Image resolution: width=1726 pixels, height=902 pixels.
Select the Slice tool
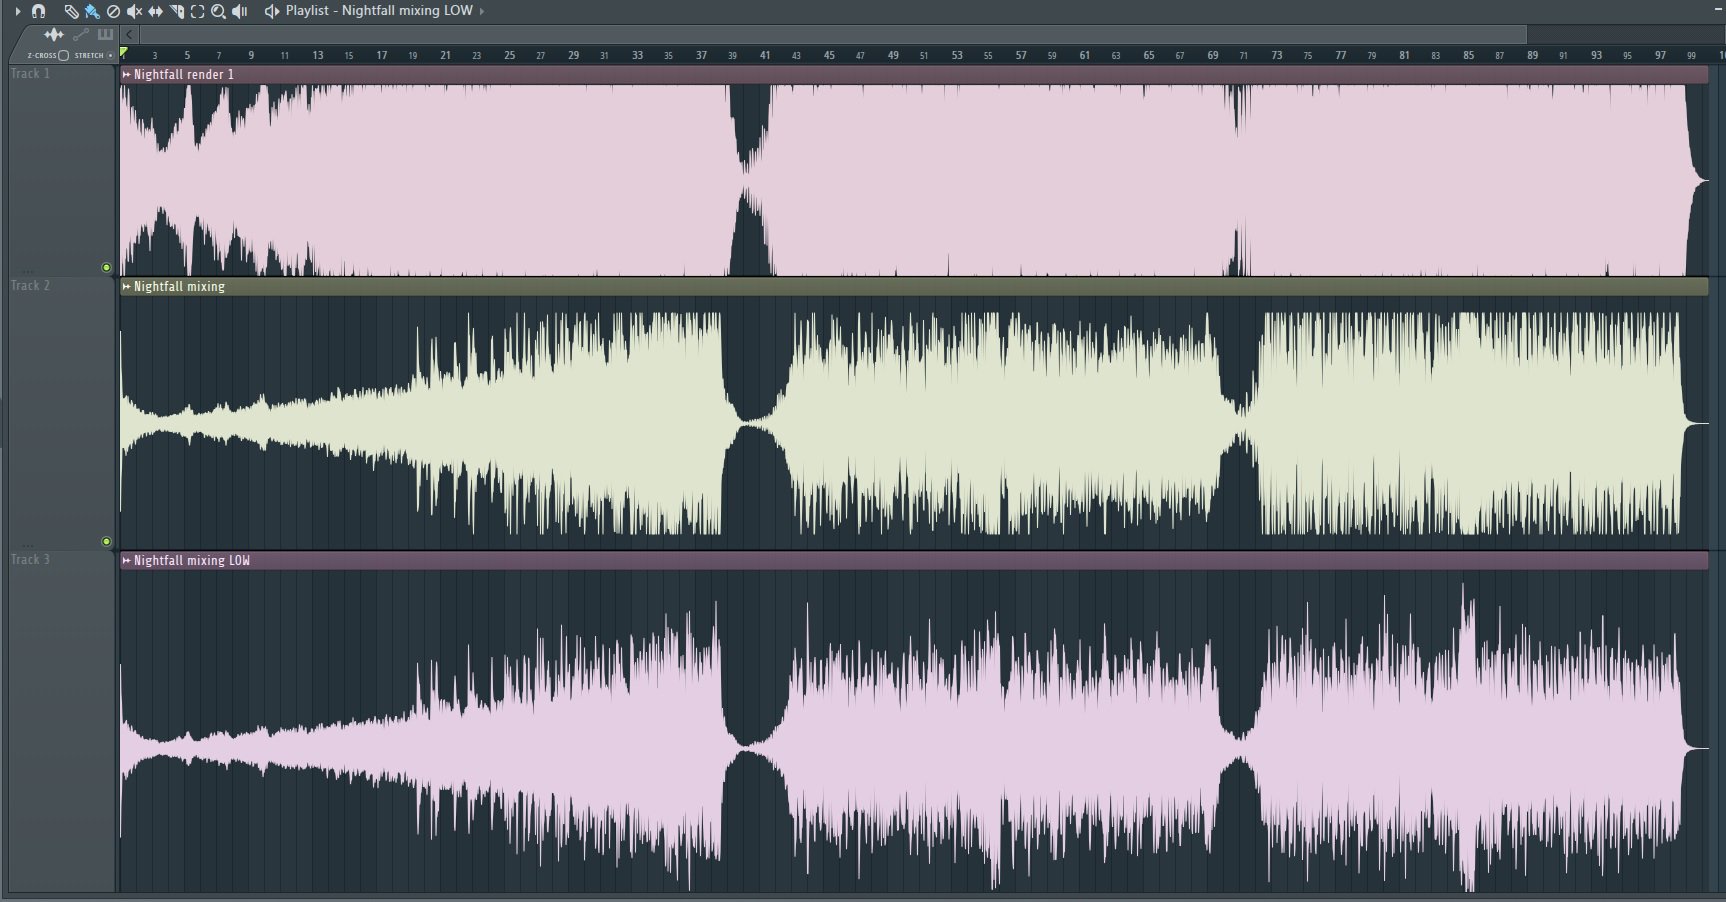177,12
